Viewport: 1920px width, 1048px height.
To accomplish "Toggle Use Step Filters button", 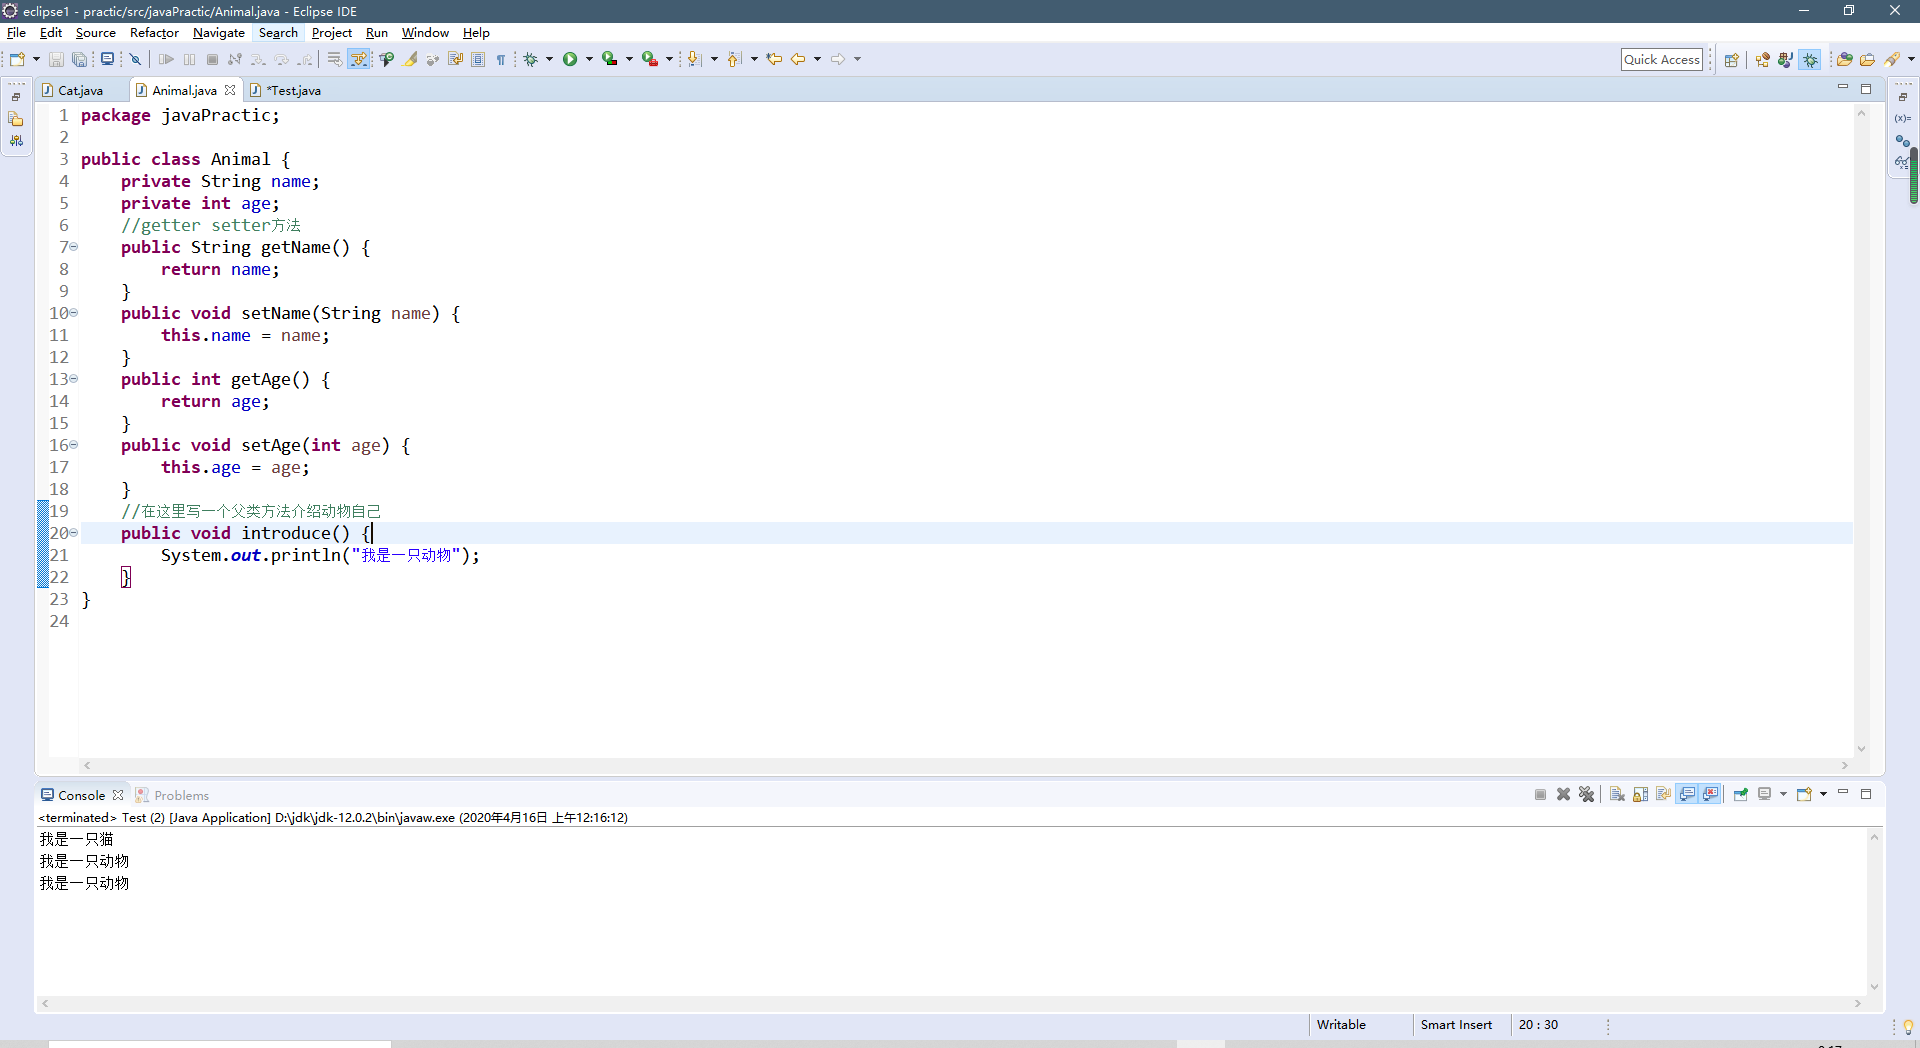I will pos(358,60).
